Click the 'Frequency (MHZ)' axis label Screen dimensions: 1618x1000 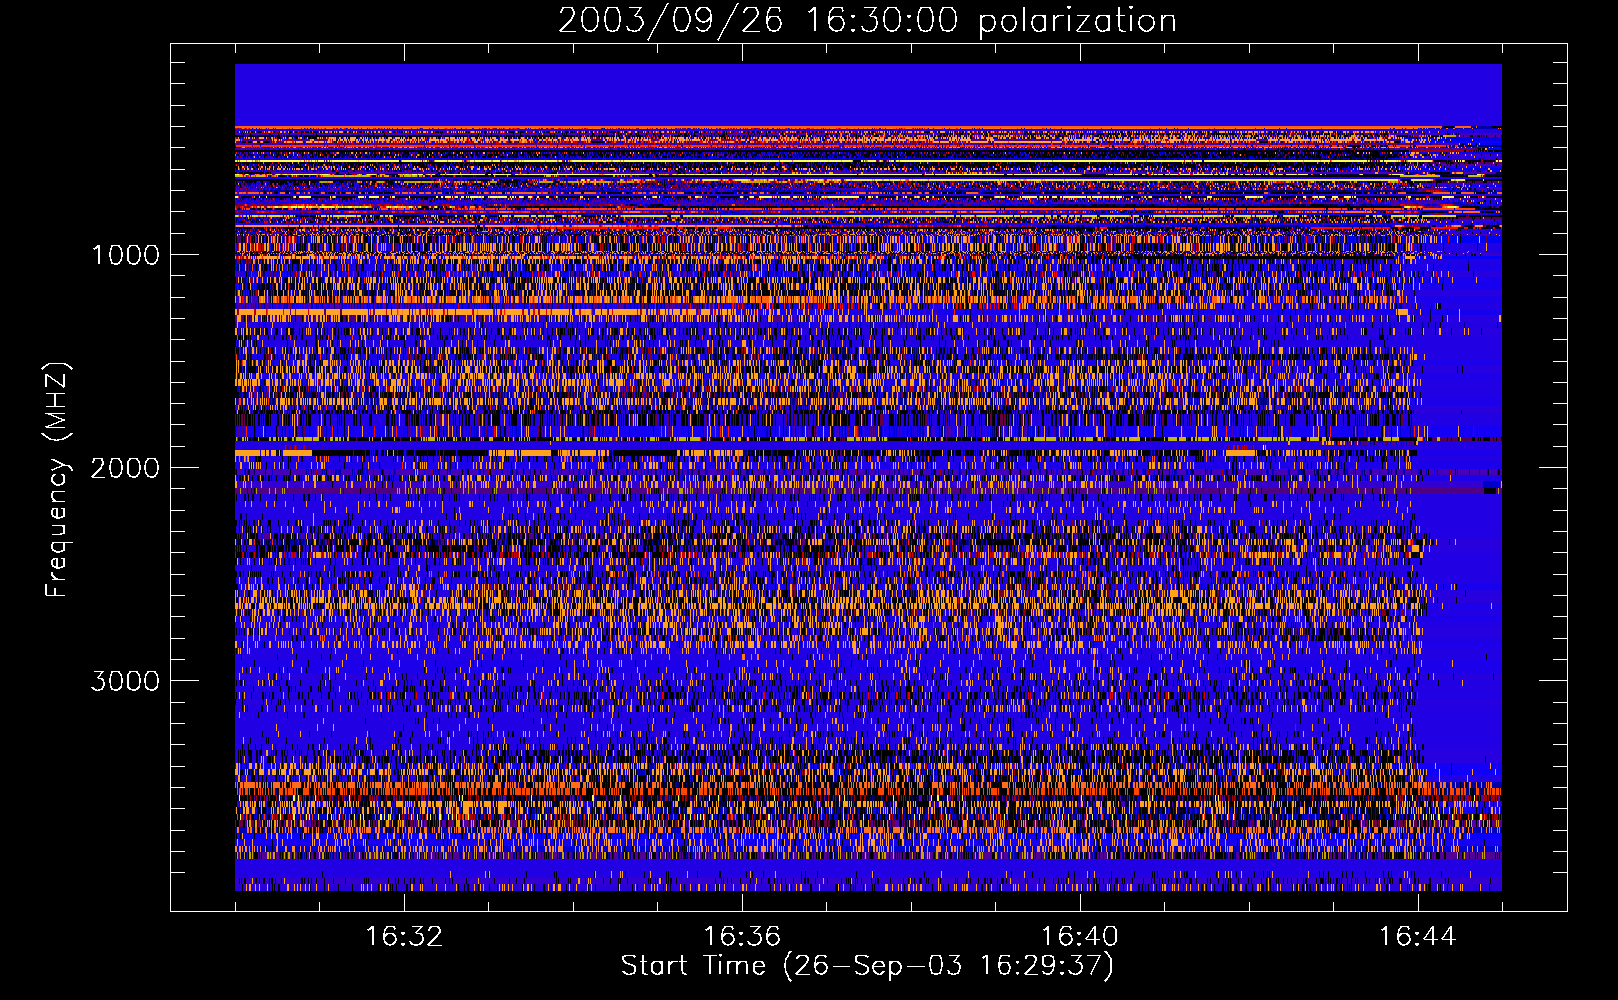pyautogui.click(x=57, y=480)
